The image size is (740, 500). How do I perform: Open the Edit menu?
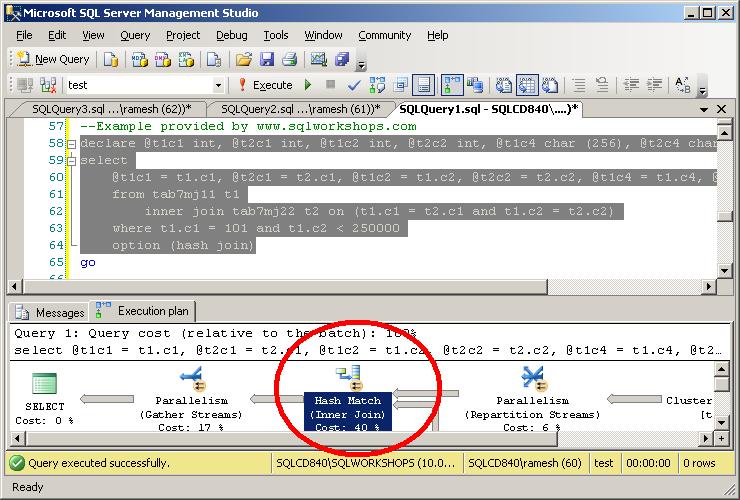click(57, 35)
